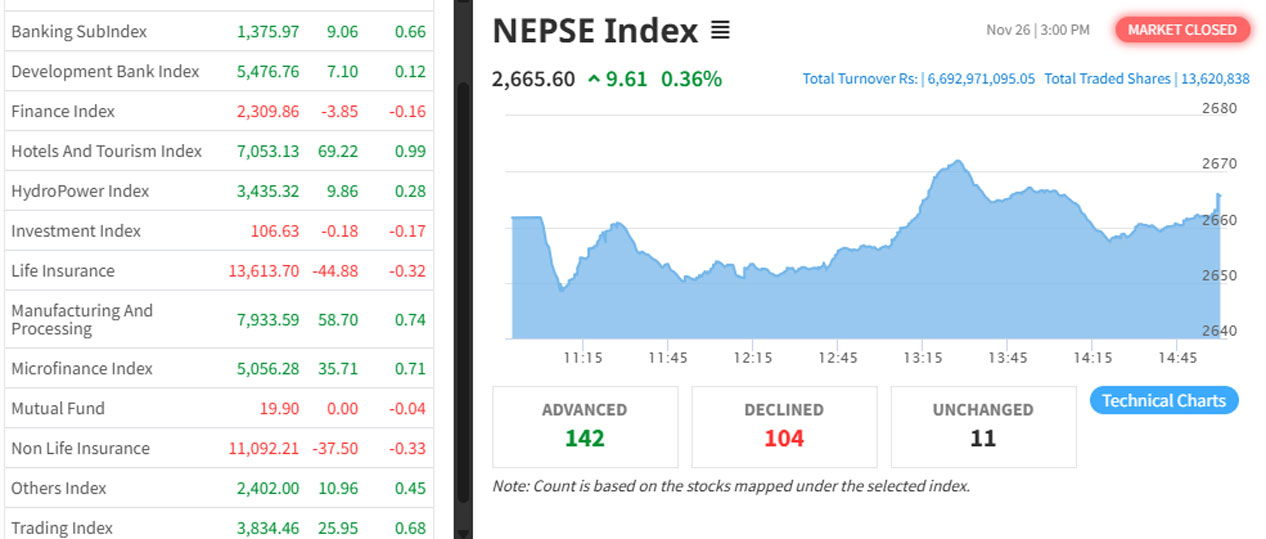
Task: Click the chart peak near 13:15
Action: pos(957,162)
